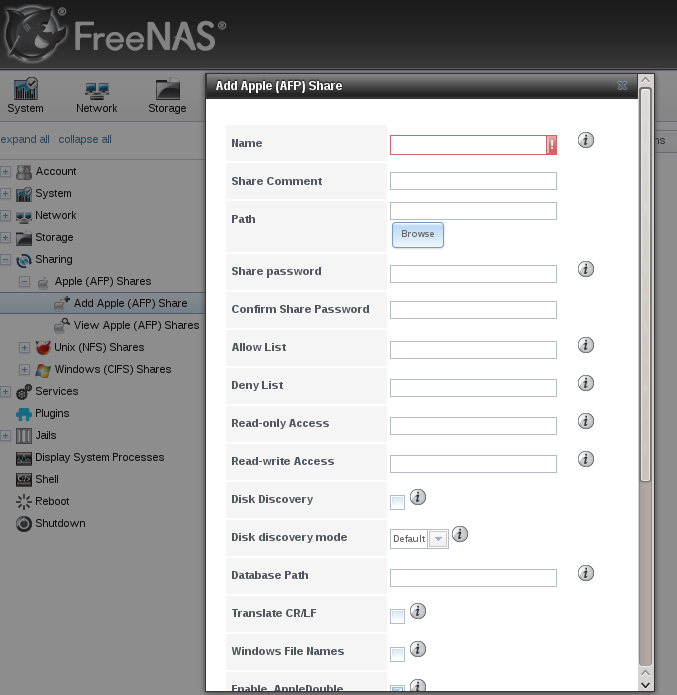Image resolution: width=677 pixels, height=695 pixels.
Task: Click the Sharing icon in tree
Action: 24,260
